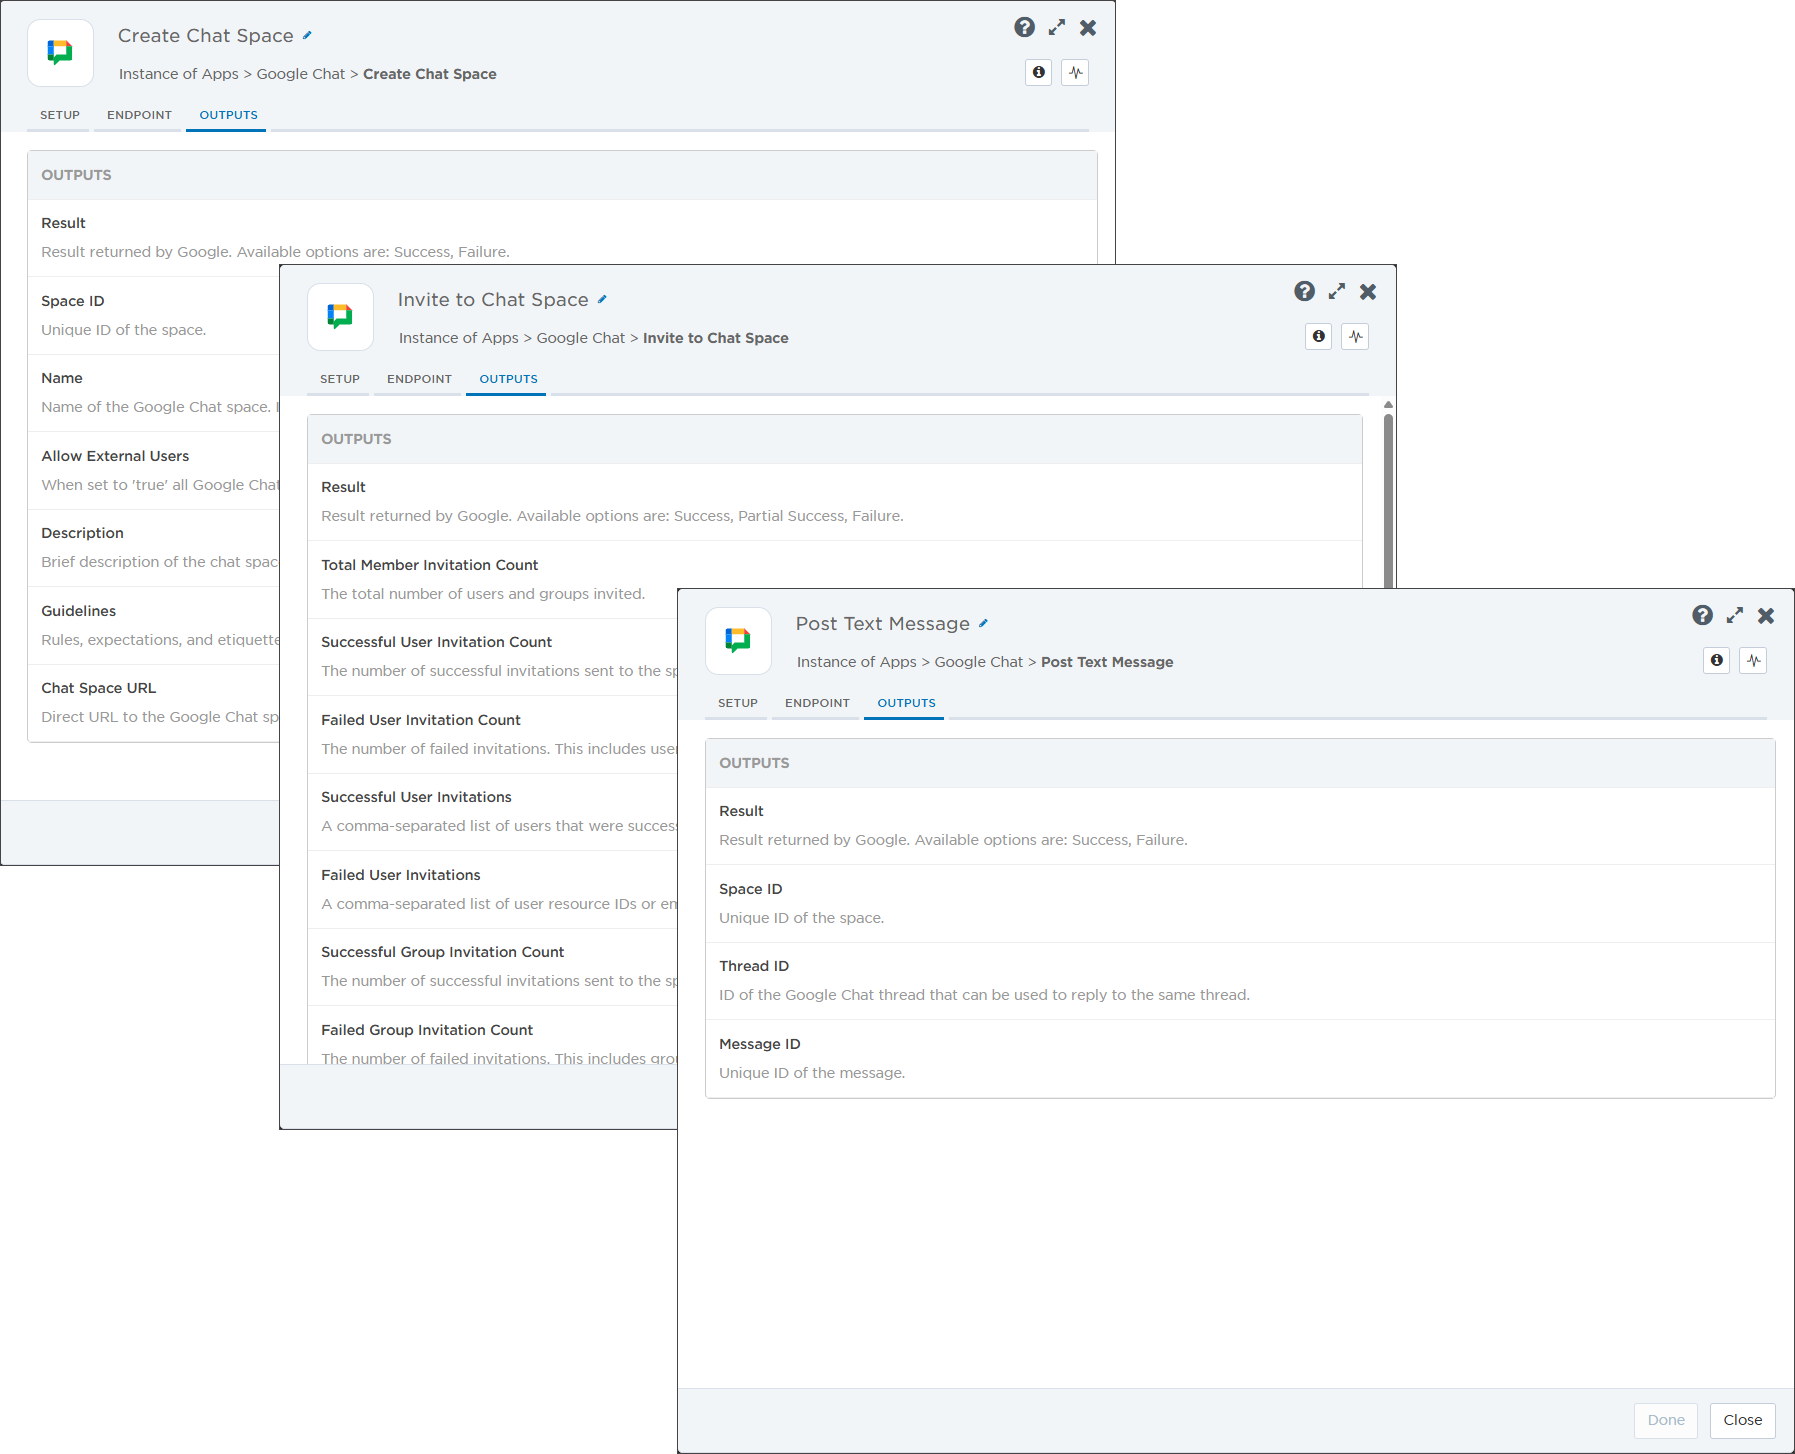Switch to ENDPOINT tab in Post Text Message

pos(817,703)
